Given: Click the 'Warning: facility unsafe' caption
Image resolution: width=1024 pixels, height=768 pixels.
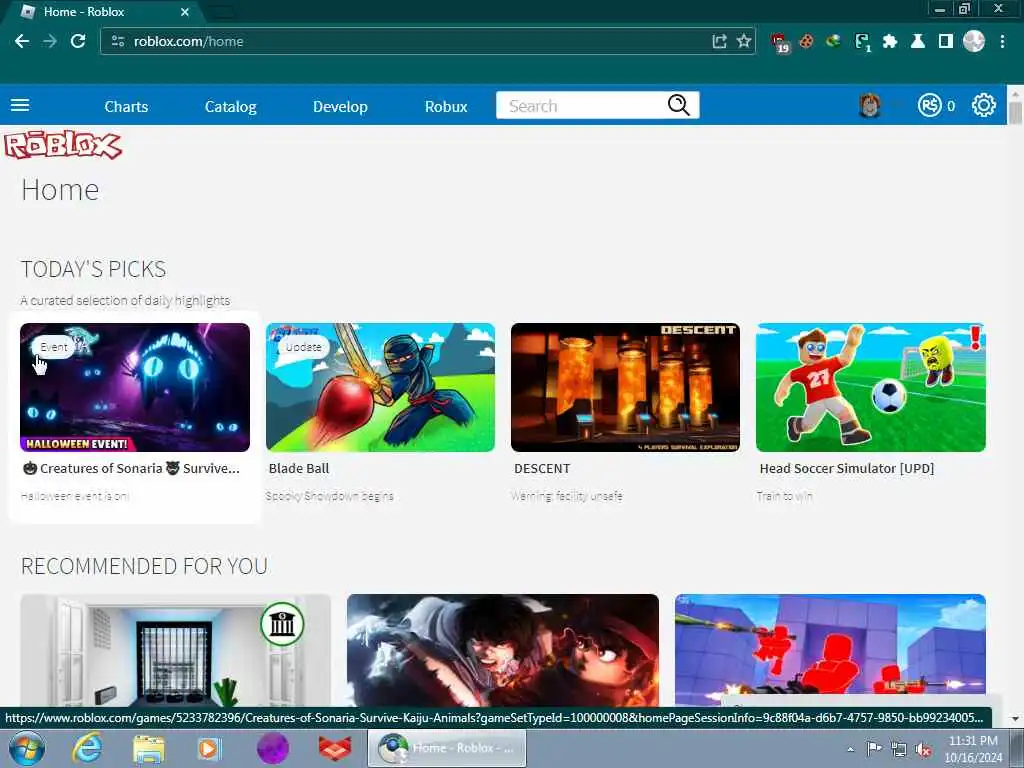Looking at the screenshot, I should pos(567,496).
